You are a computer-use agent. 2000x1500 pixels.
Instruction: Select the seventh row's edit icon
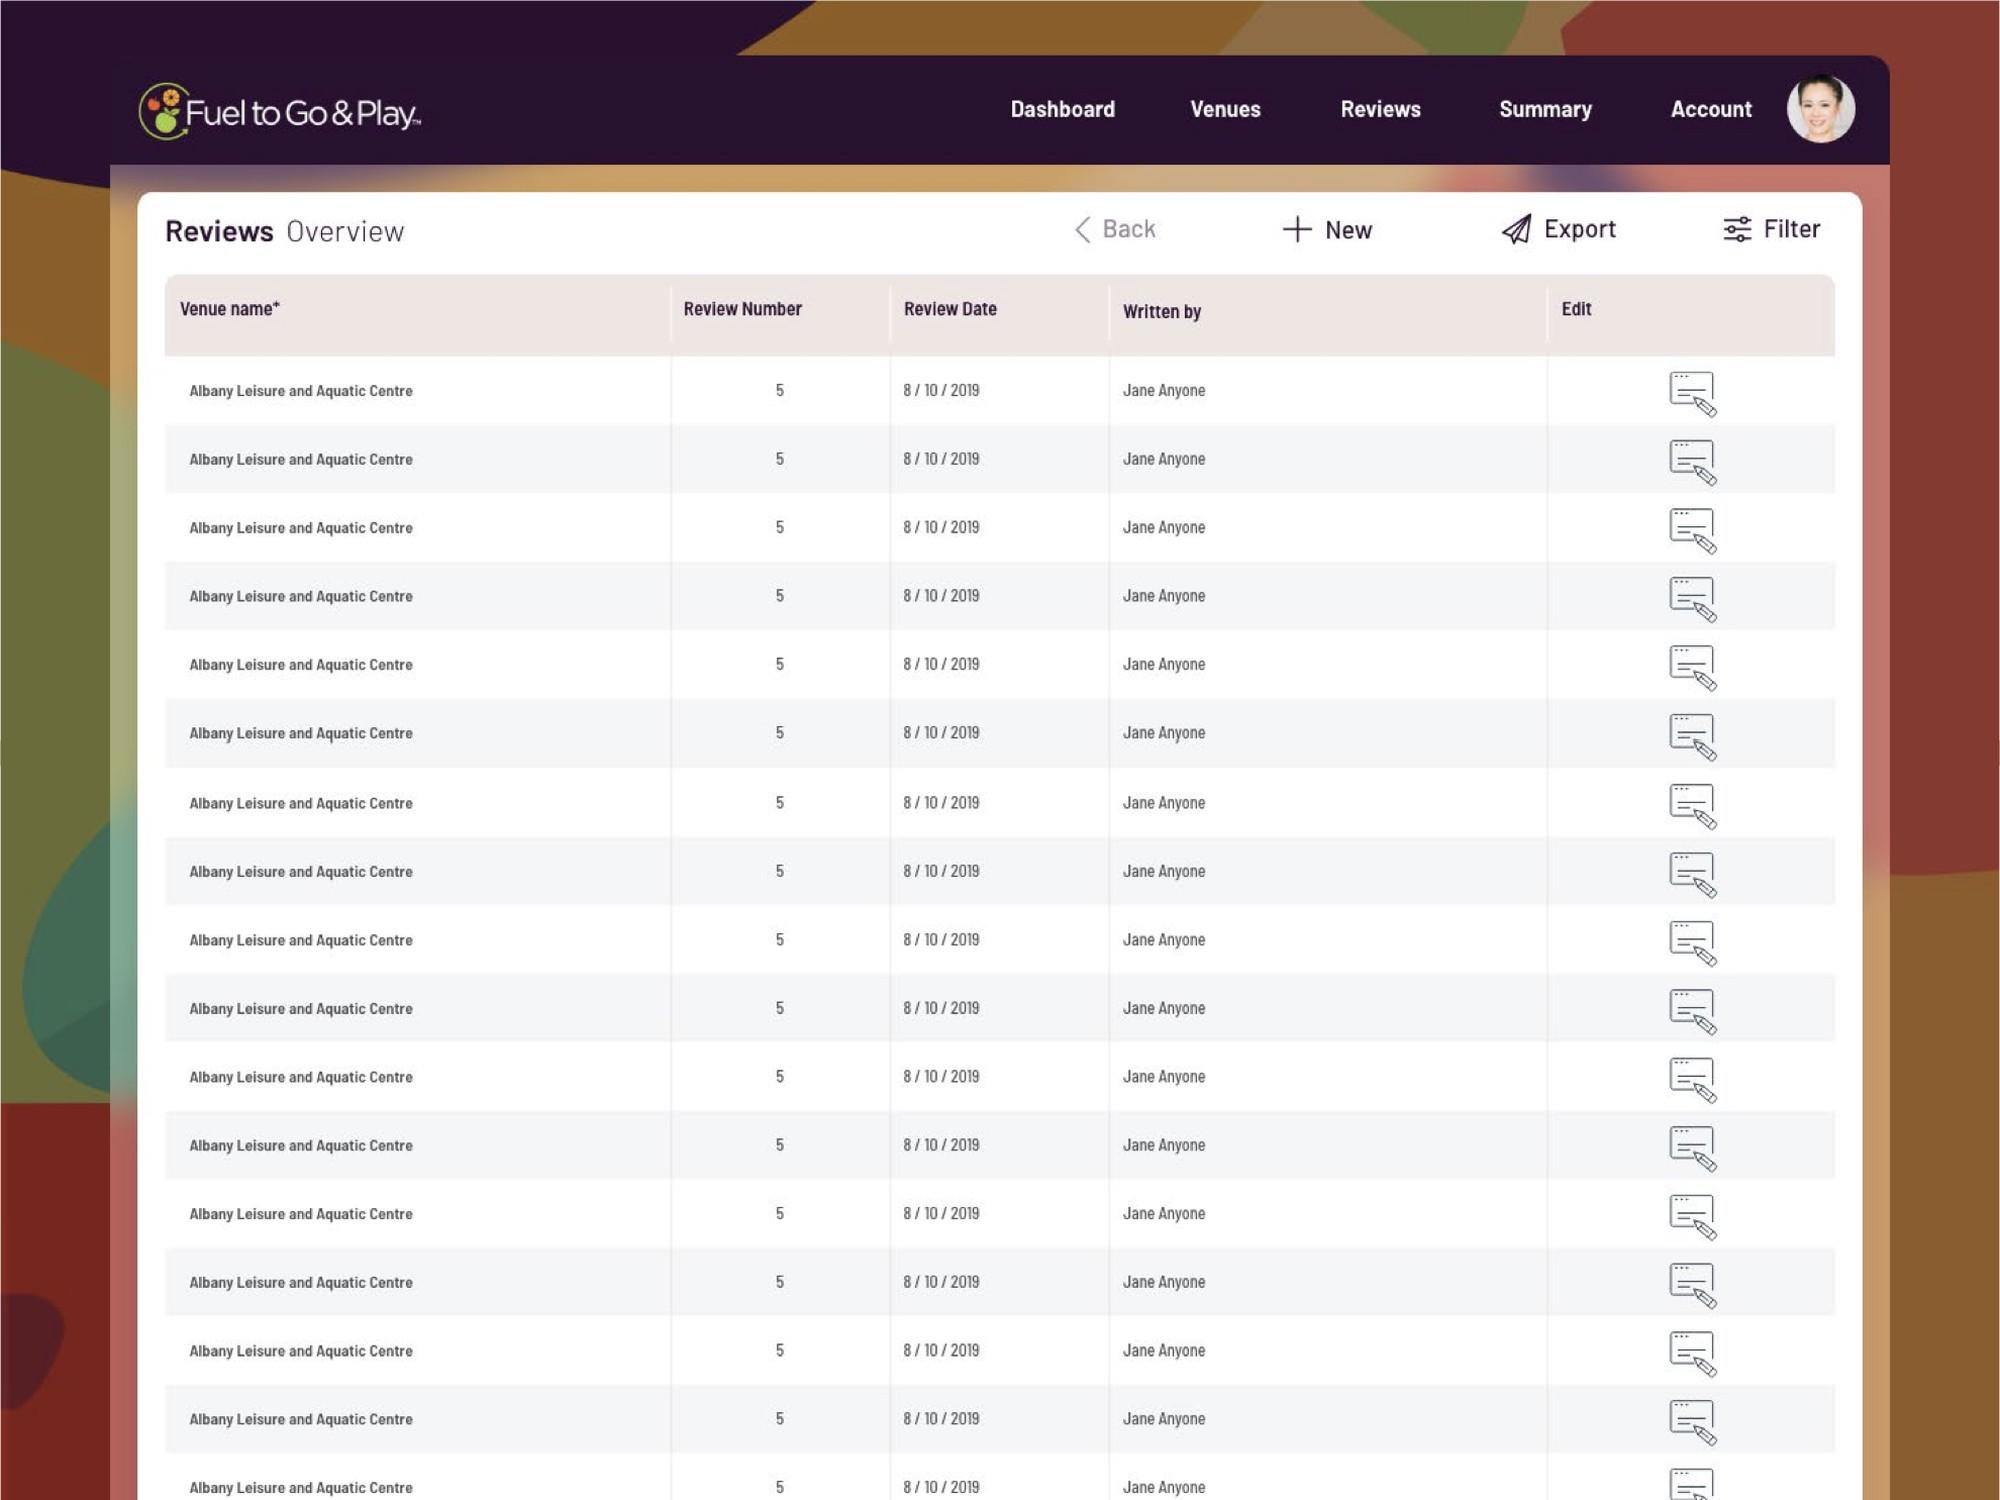(x=1692, y=806)
